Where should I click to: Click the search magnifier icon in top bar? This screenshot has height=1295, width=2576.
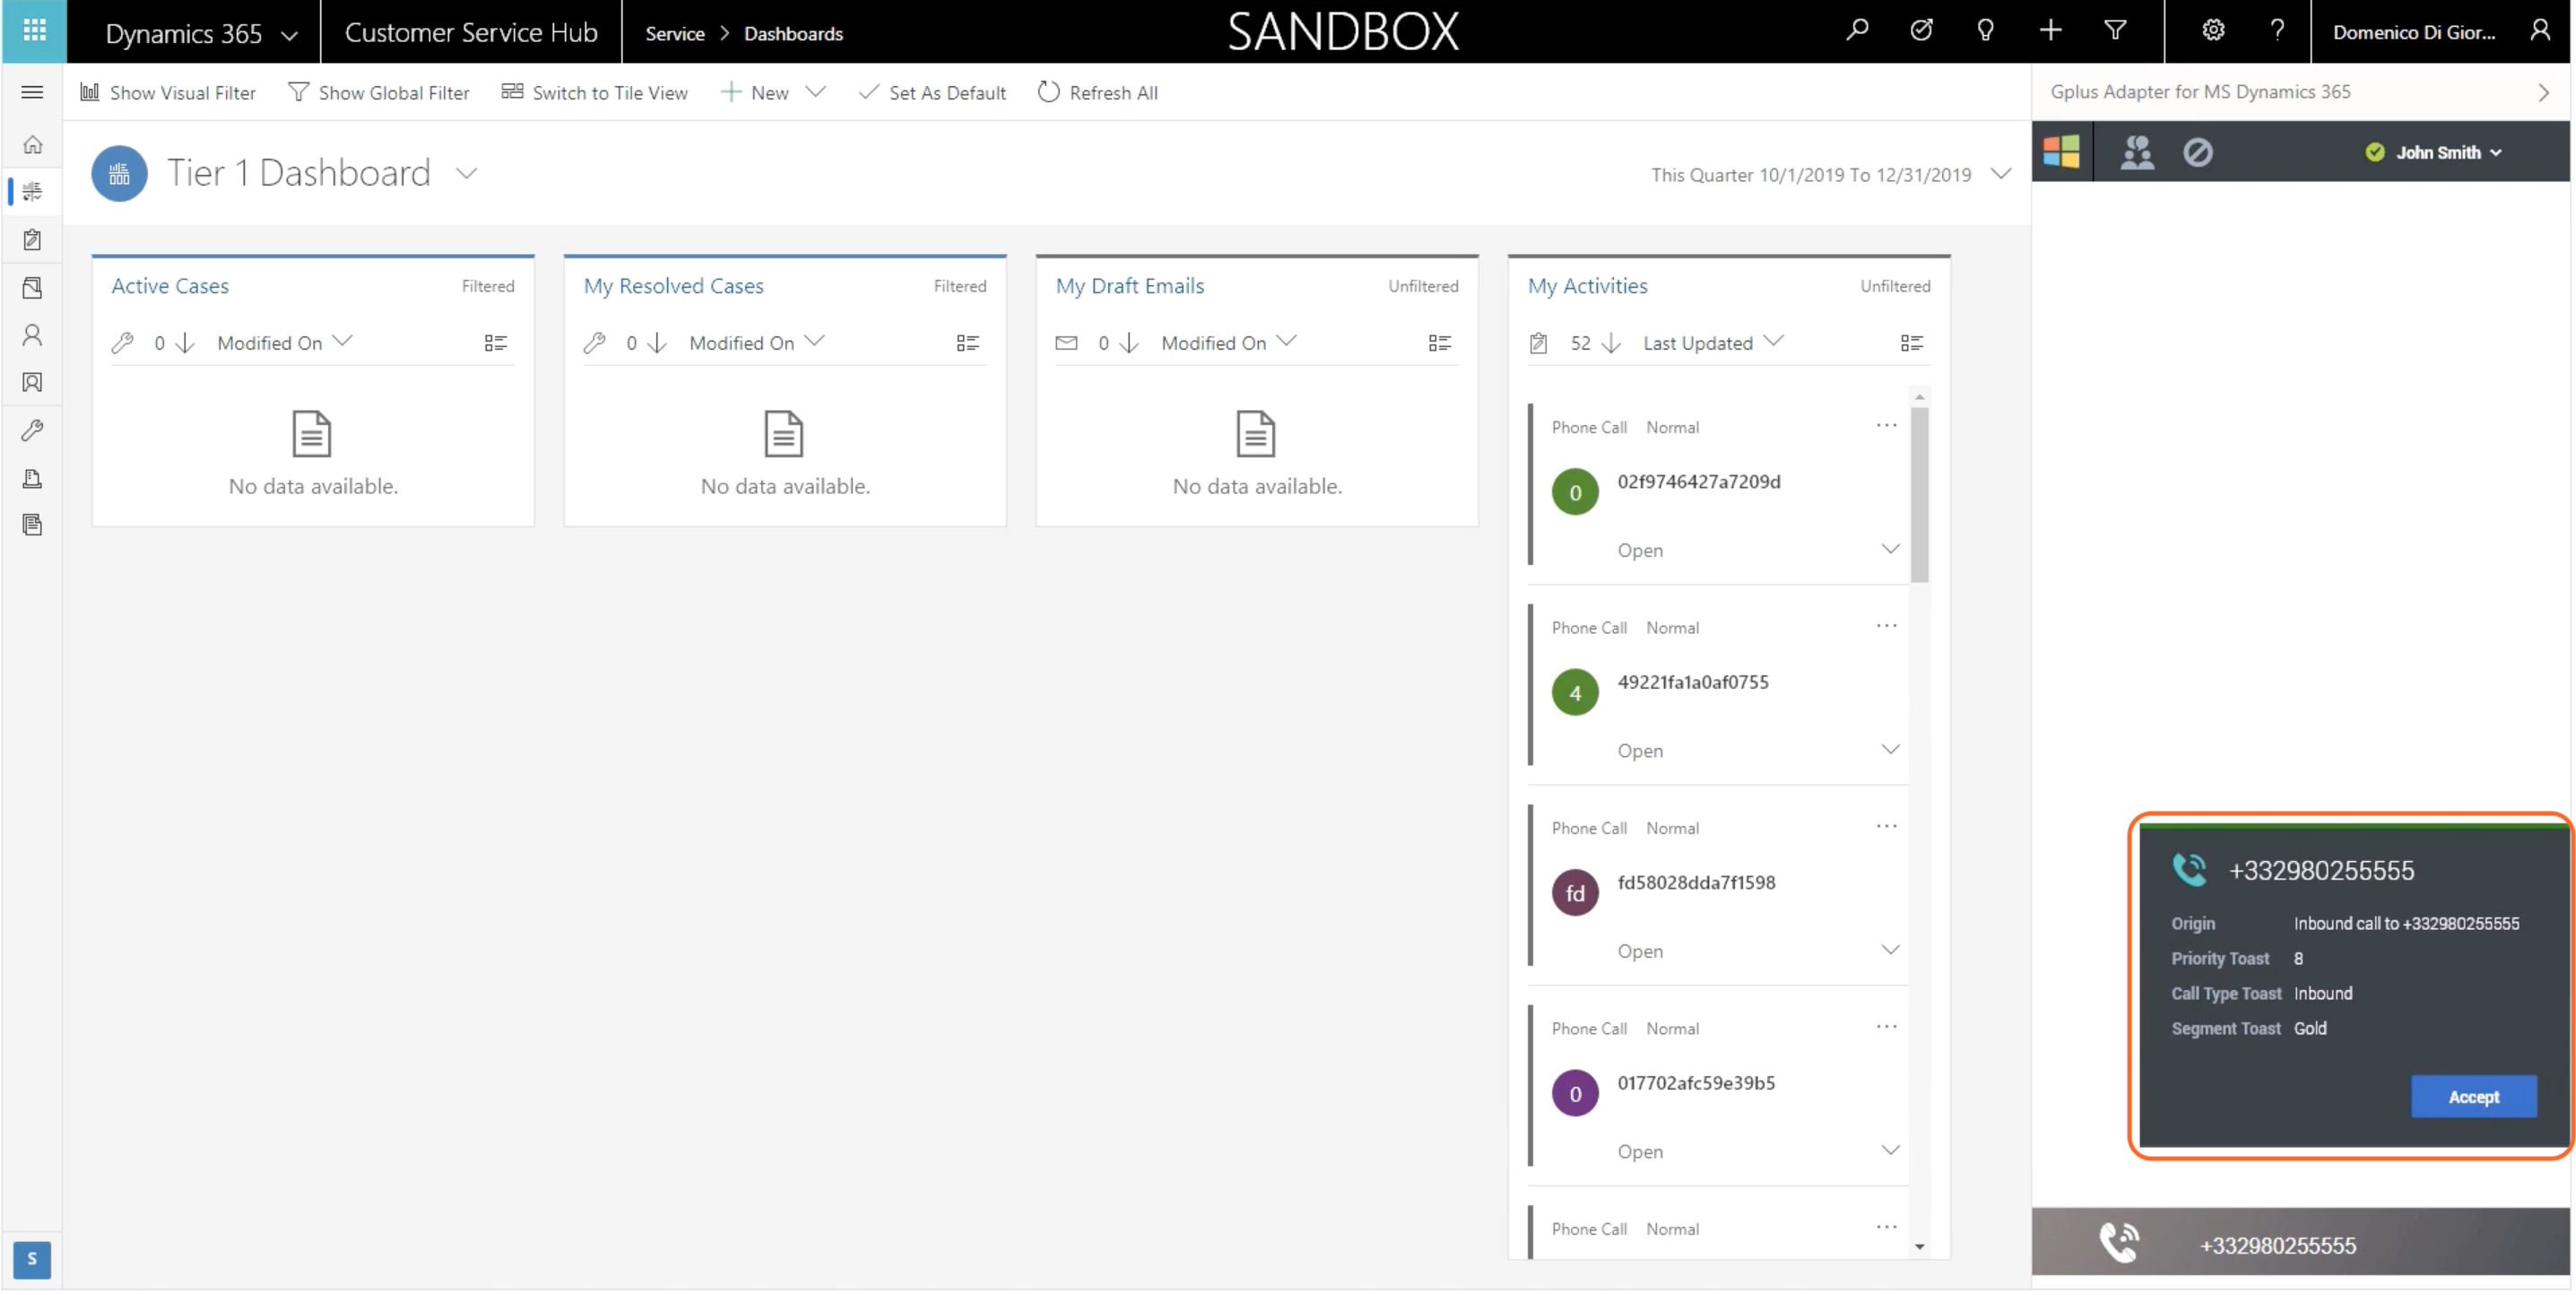(1856, 31)
